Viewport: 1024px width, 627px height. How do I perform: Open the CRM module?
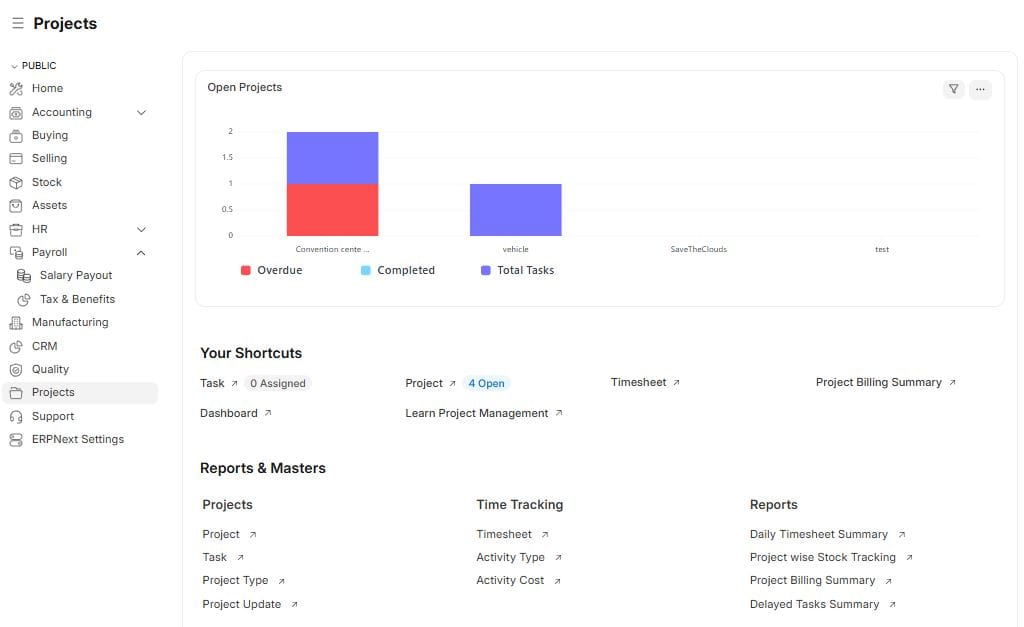pyautogui.click(x=45, y=345)
